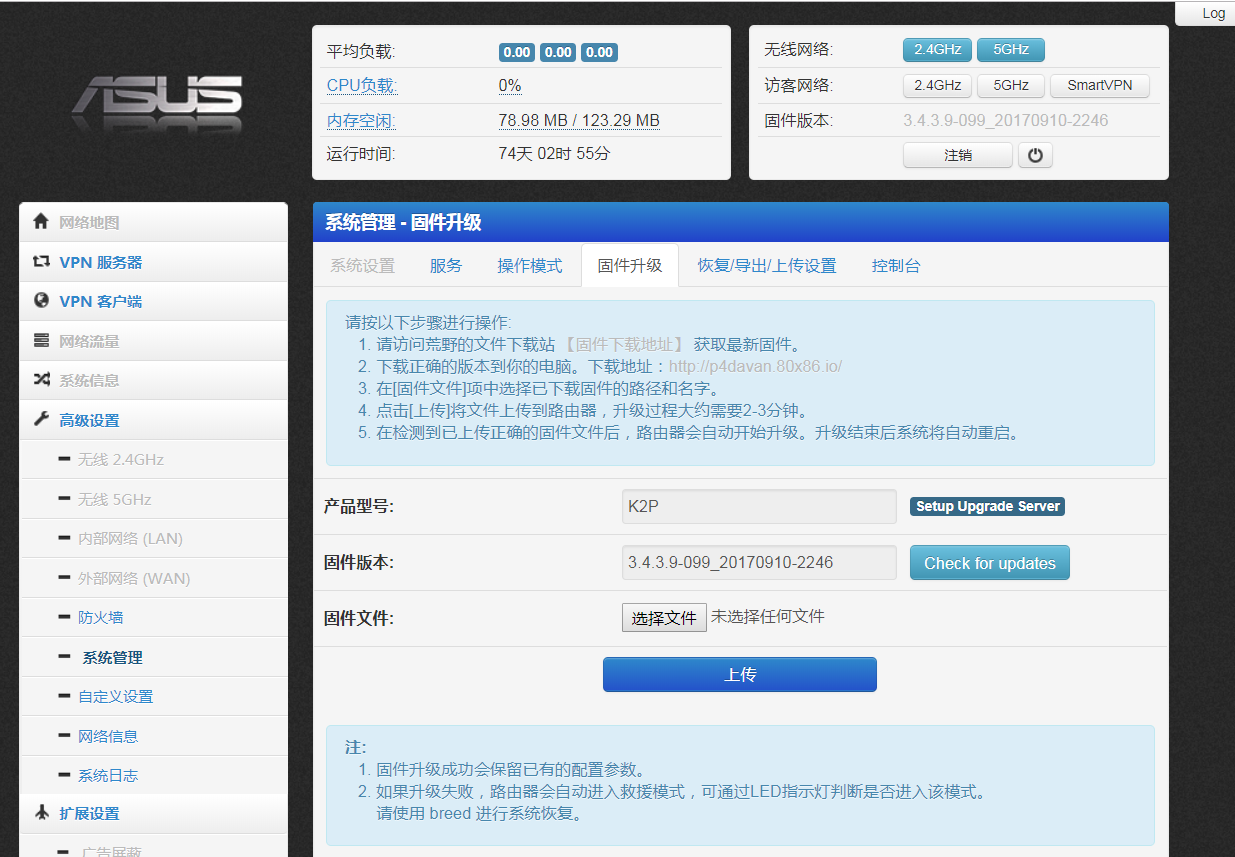1235x857 pixels.
Task: Select 系统管理 in the sidebar
Action: [x=153, y=657]
